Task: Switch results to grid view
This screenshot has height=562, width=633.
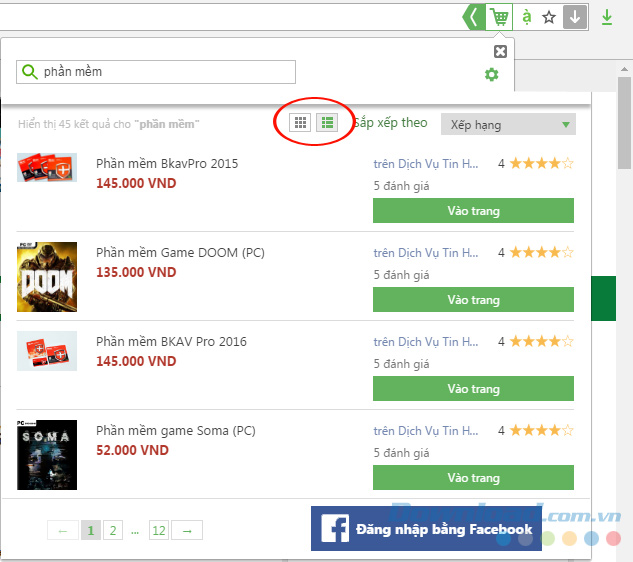Action: coord(300,122)
